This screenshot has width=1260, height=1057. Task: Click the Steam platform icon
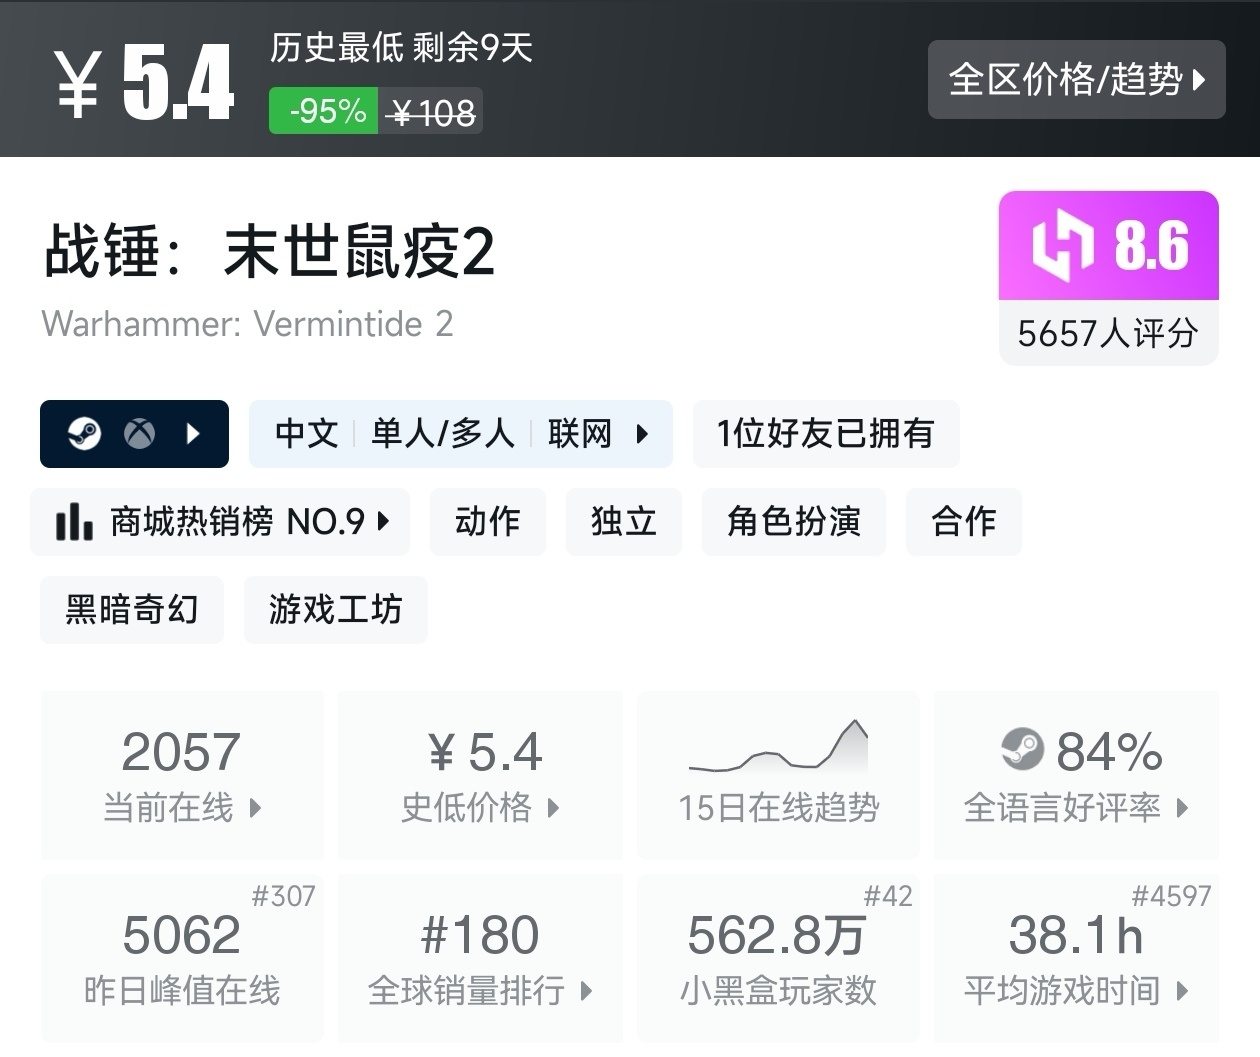(85, 434)
